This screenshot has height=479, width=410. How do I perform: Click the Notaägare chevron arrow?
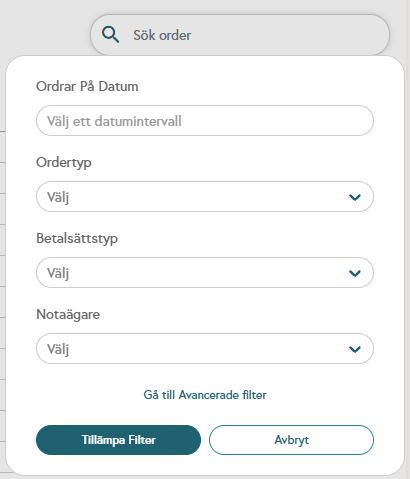tap(355, 349)
